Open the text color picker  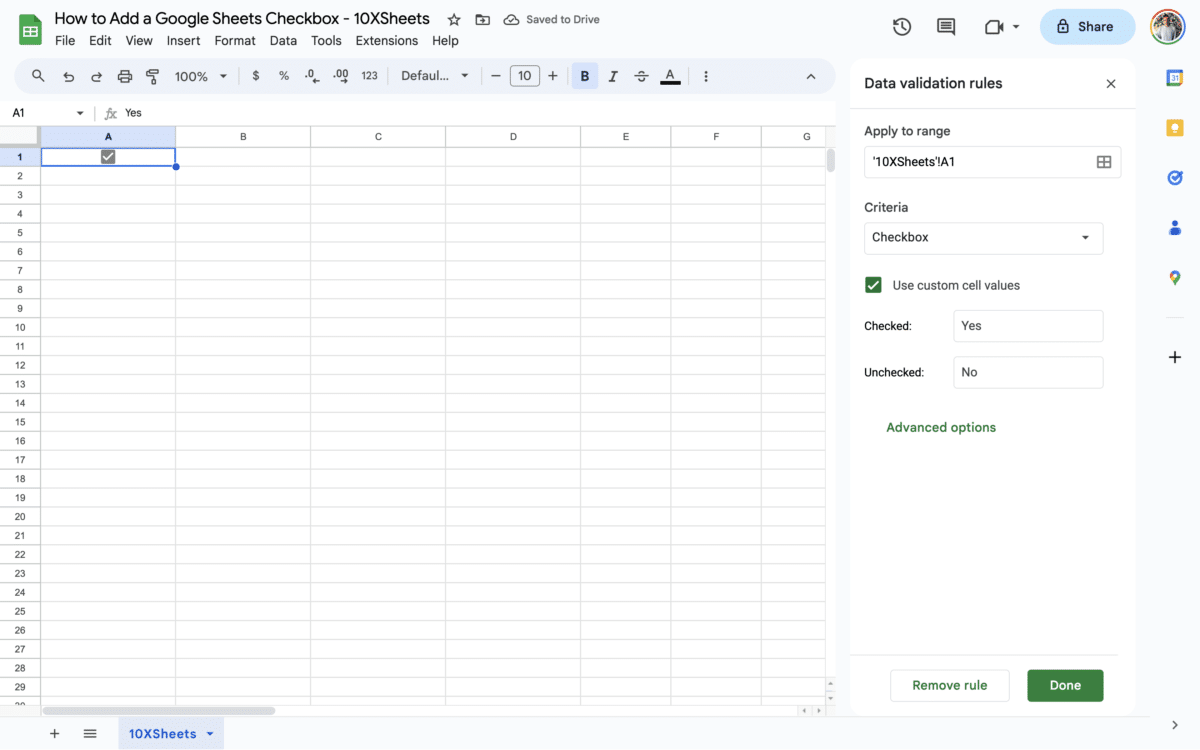point(668,75)
